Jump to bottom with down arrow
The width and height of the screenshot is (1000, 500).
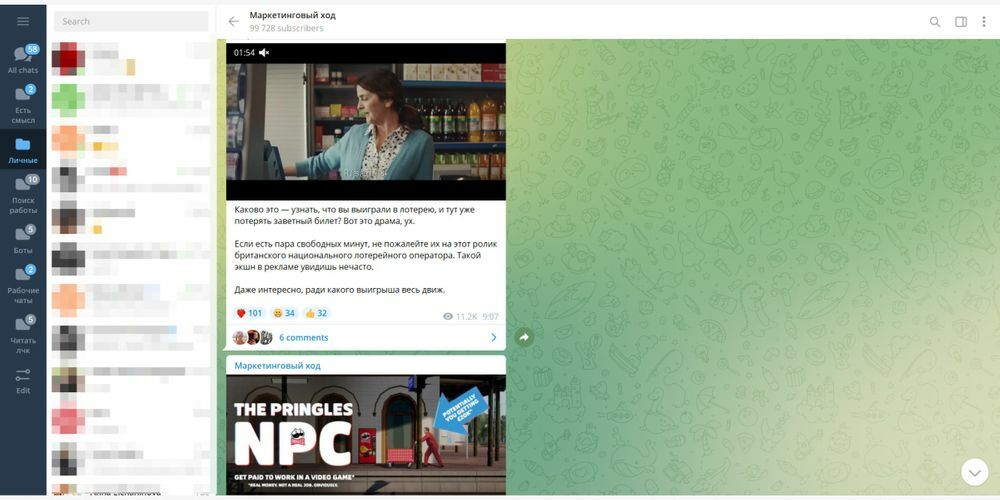tap(974, 473)
